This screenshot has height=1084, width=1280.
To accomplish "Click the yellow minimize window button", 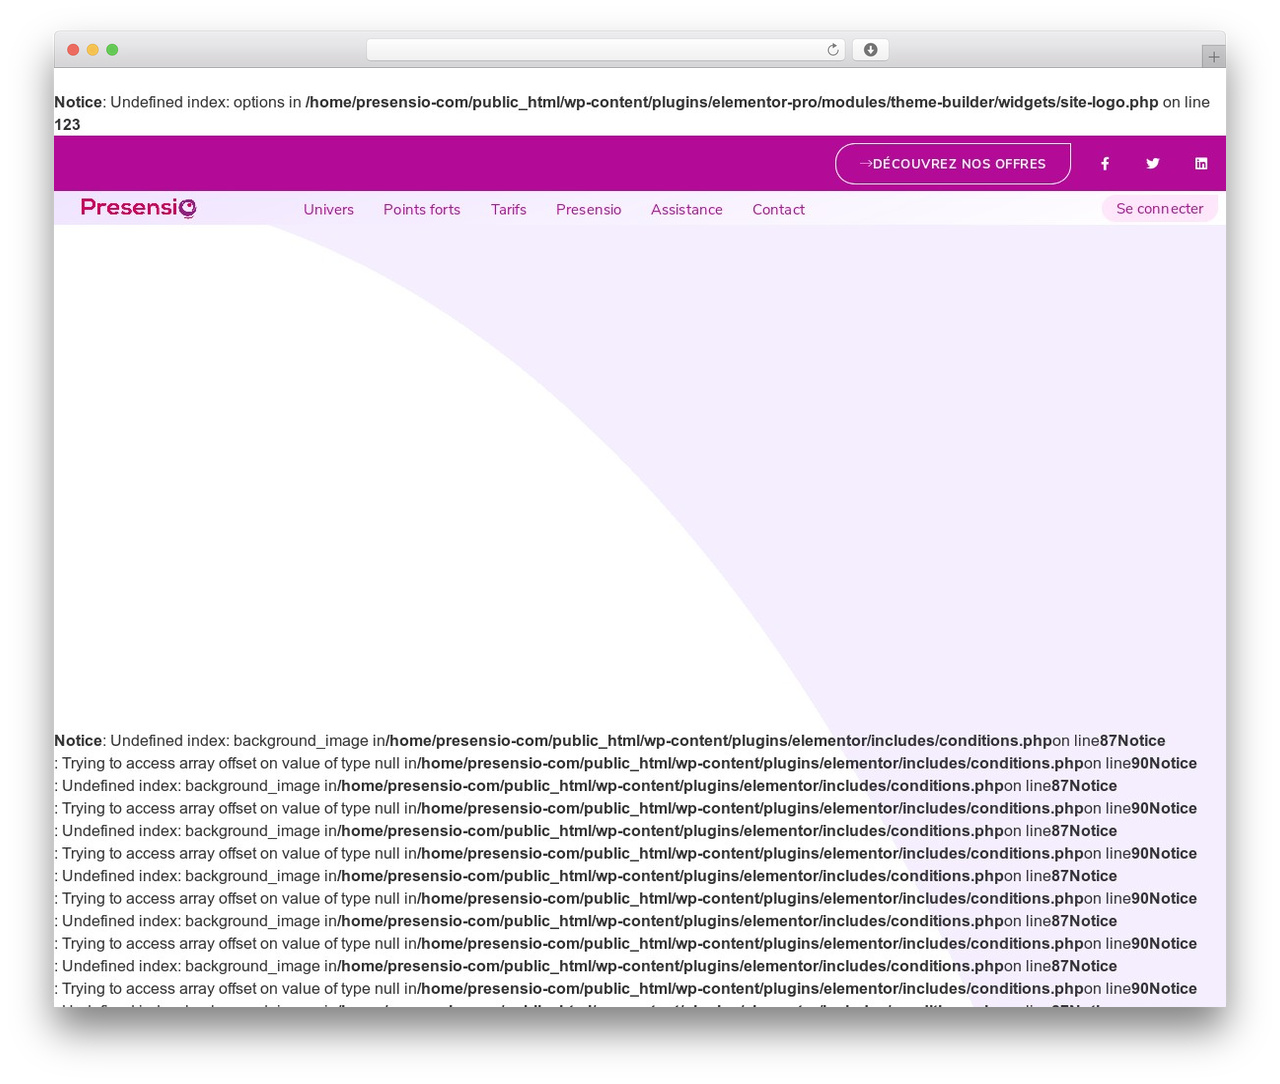I will [x=92, y=50].
